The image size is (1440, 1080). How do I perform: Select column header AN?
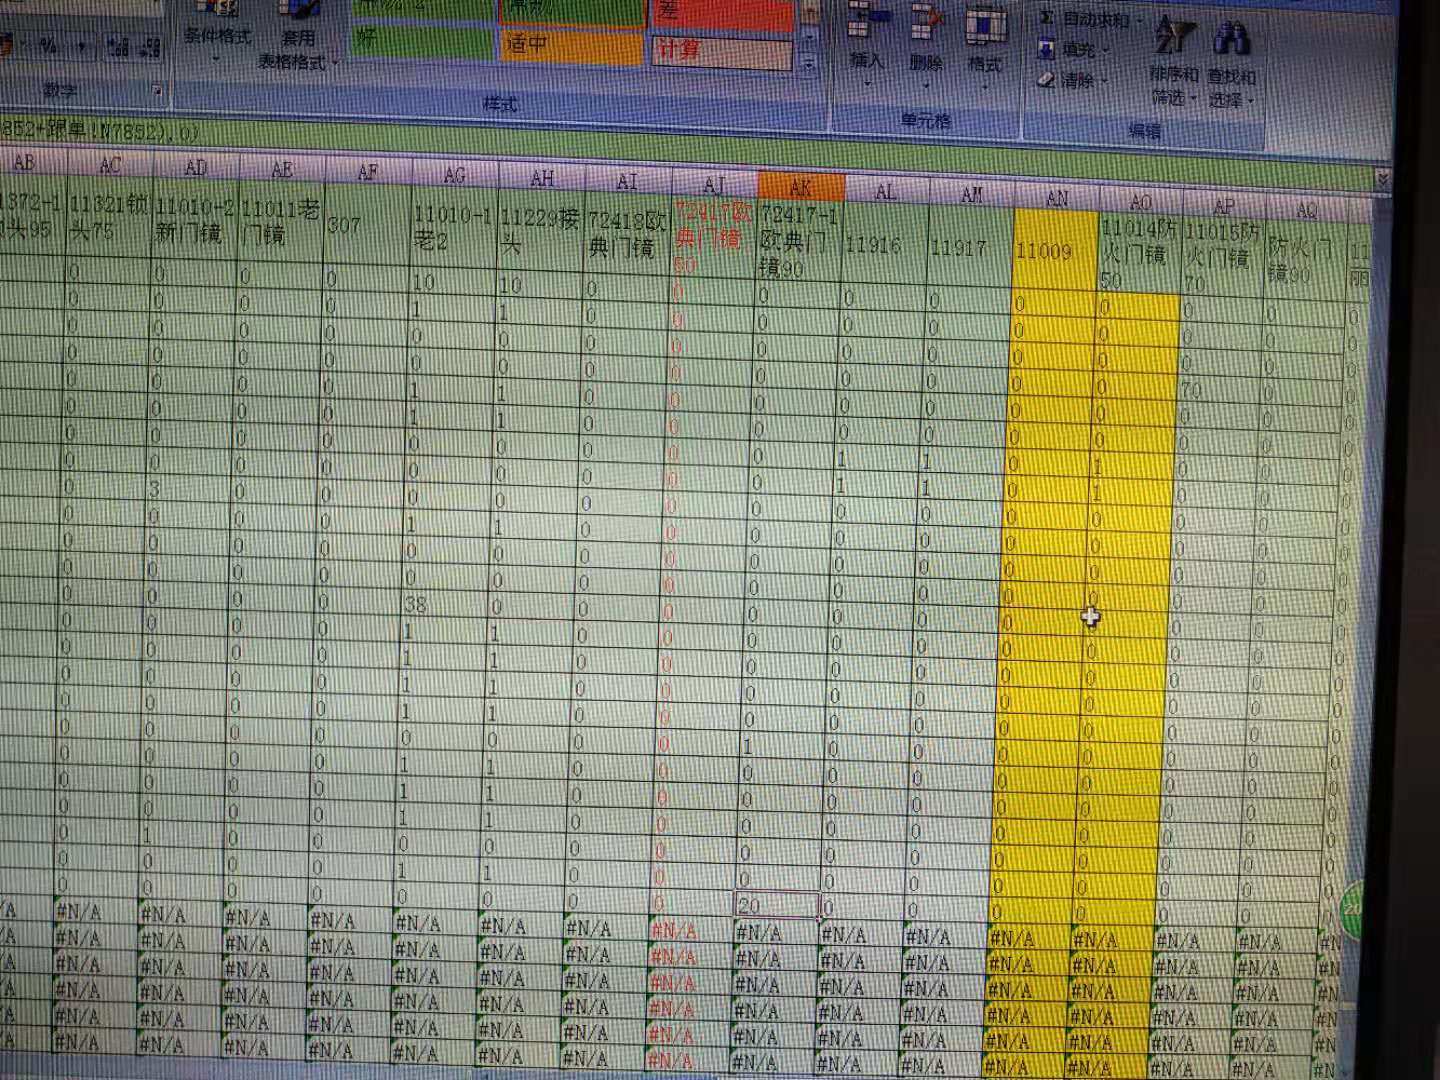click(x=1057, y=198)
